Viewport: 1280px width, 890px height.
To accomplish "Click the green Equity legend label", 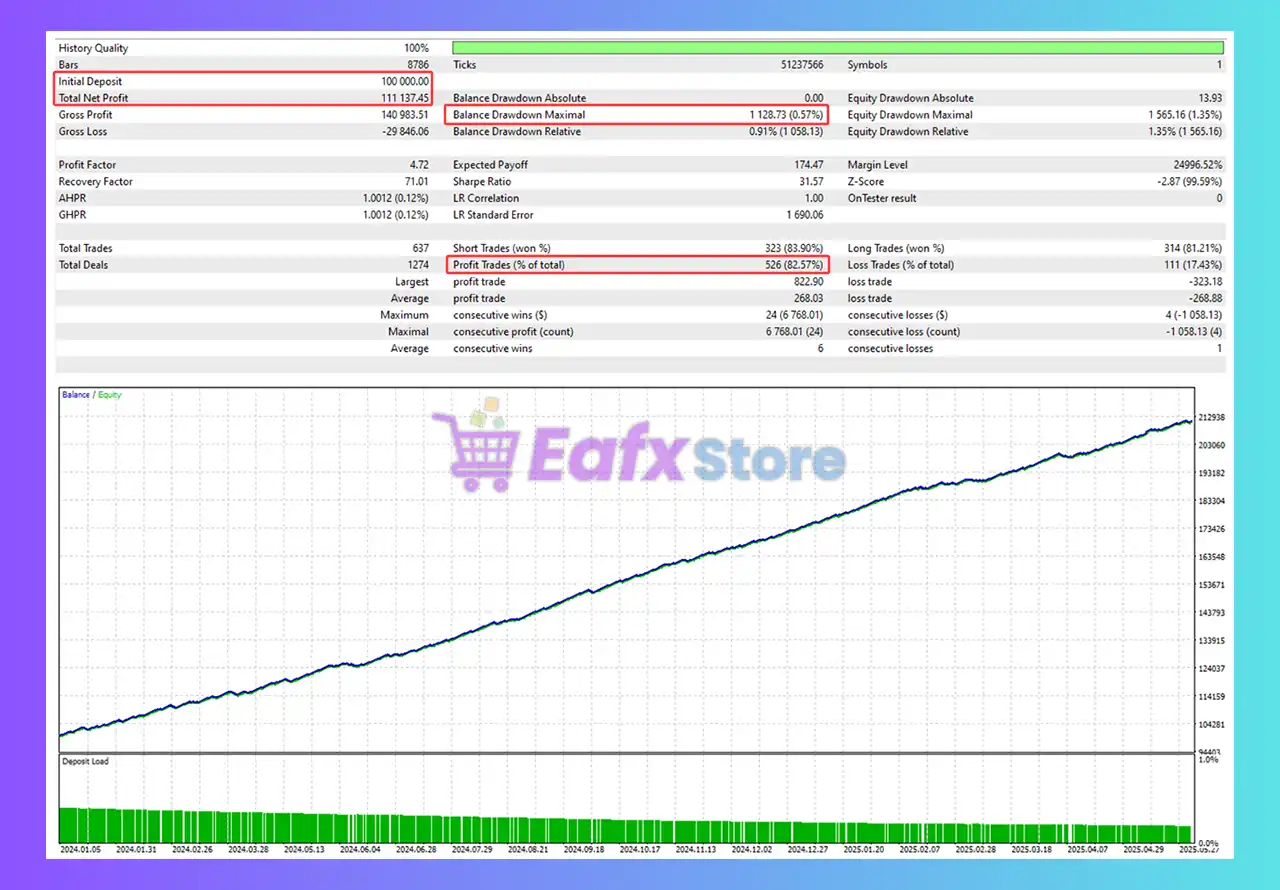I will 109,395.
